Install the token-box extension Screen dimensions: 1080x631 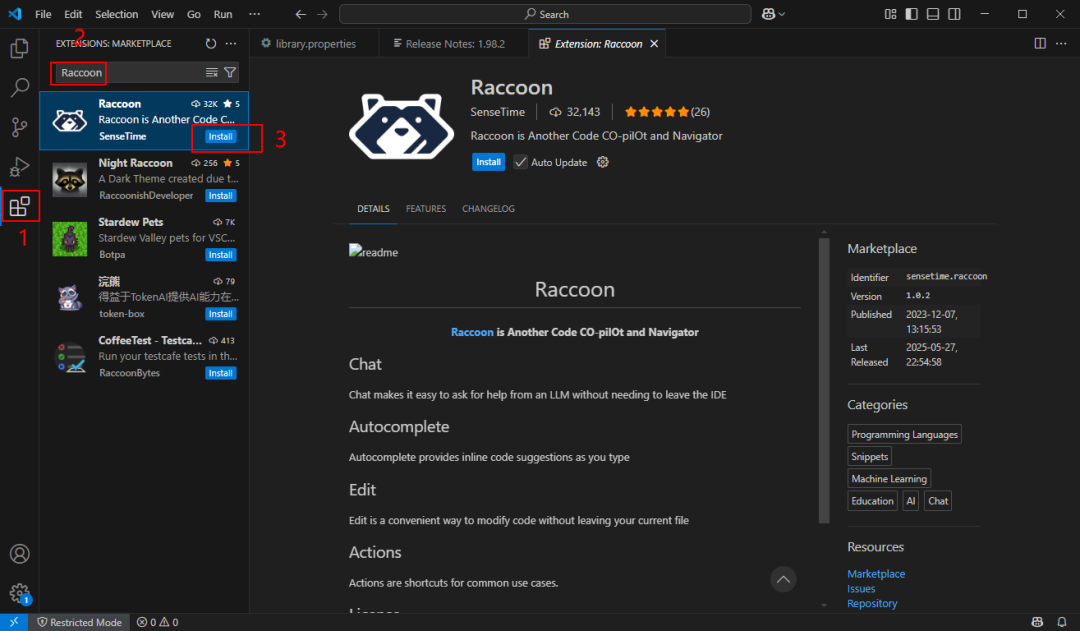pos(220,314)
